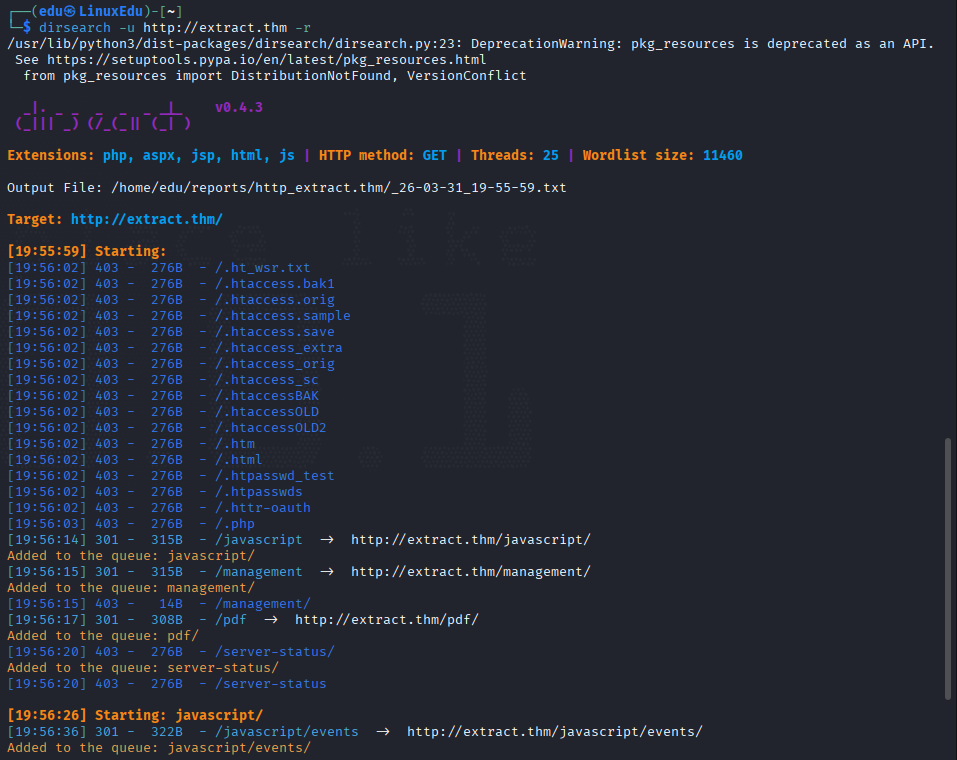Click the /.htaccess_sc result path

click(267, 380)
